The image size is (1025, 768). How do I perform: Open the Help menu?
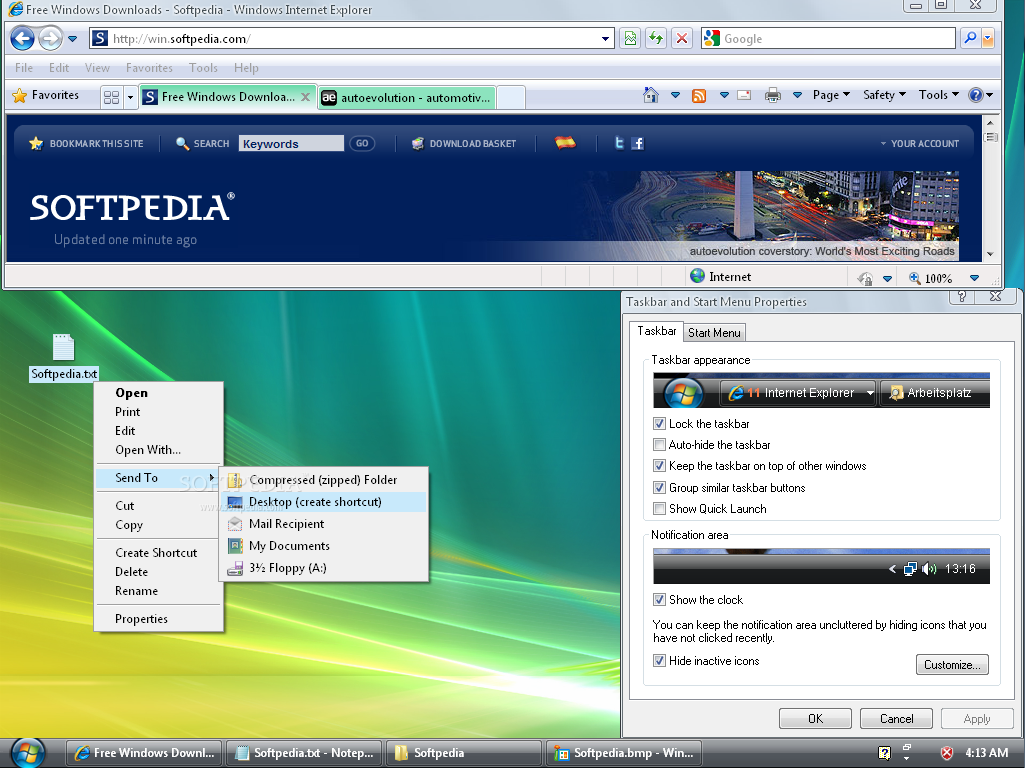tap(246, 67)
